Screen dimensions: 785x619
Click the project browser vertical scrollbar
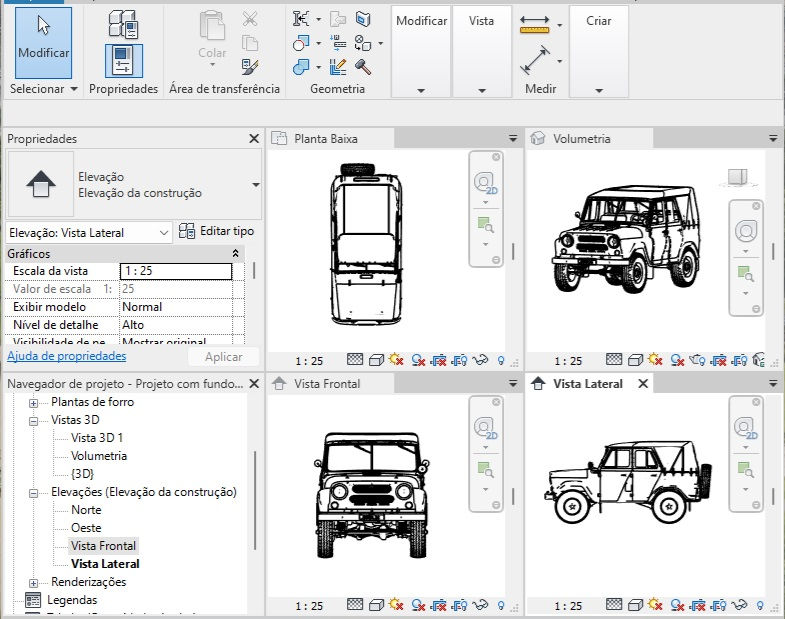pyautogui.click(x=255, y=501)
